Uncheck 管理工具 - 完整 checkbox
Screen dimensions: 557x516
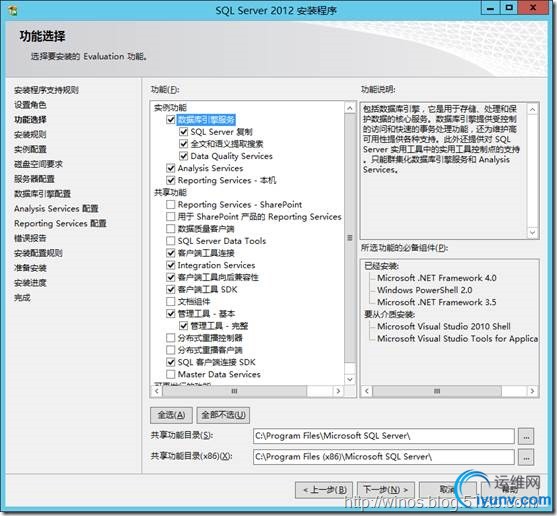pos(184,326)
